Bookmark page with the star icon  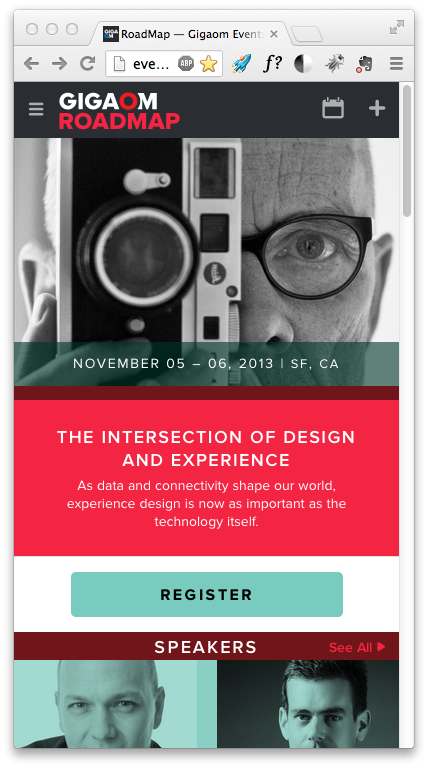[208, 64]
